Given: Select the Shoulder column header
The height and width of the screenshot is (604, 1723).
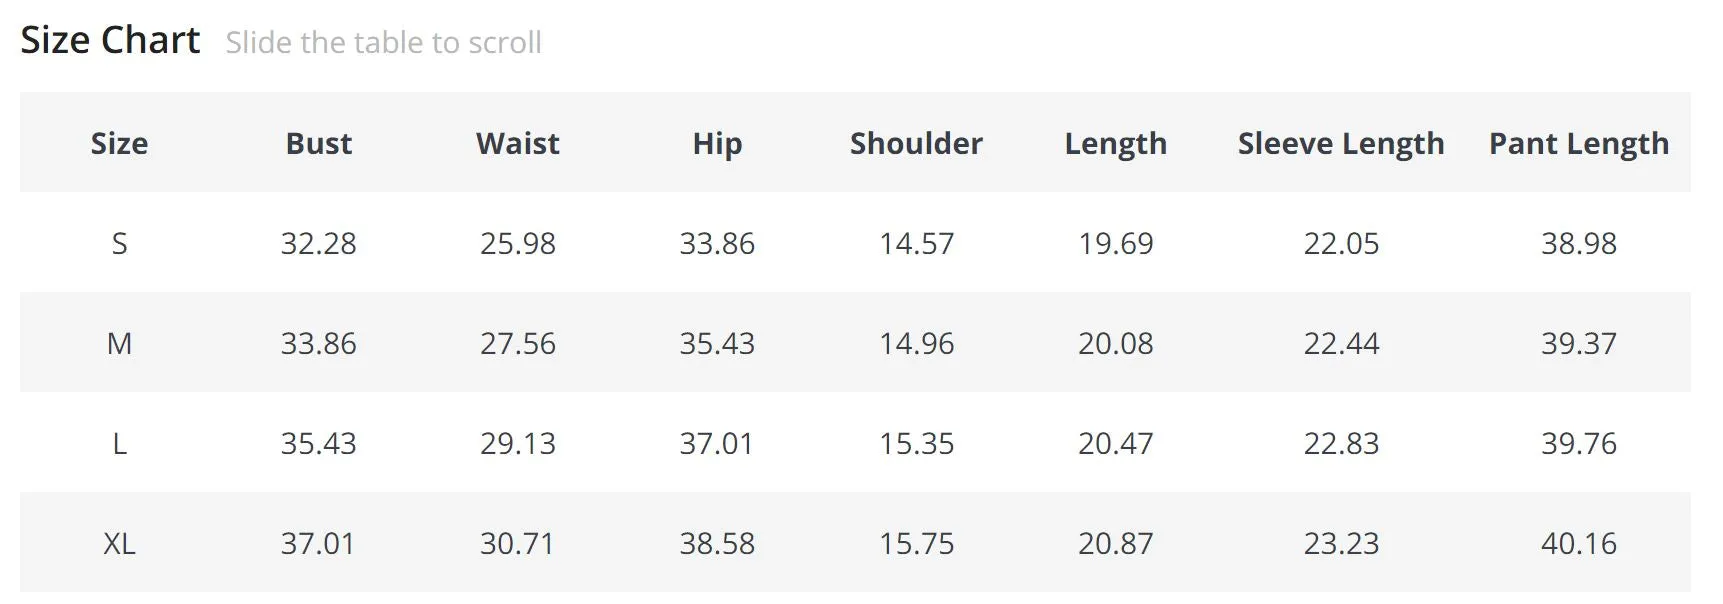Looking at the screenshot, I should [916, 143].
